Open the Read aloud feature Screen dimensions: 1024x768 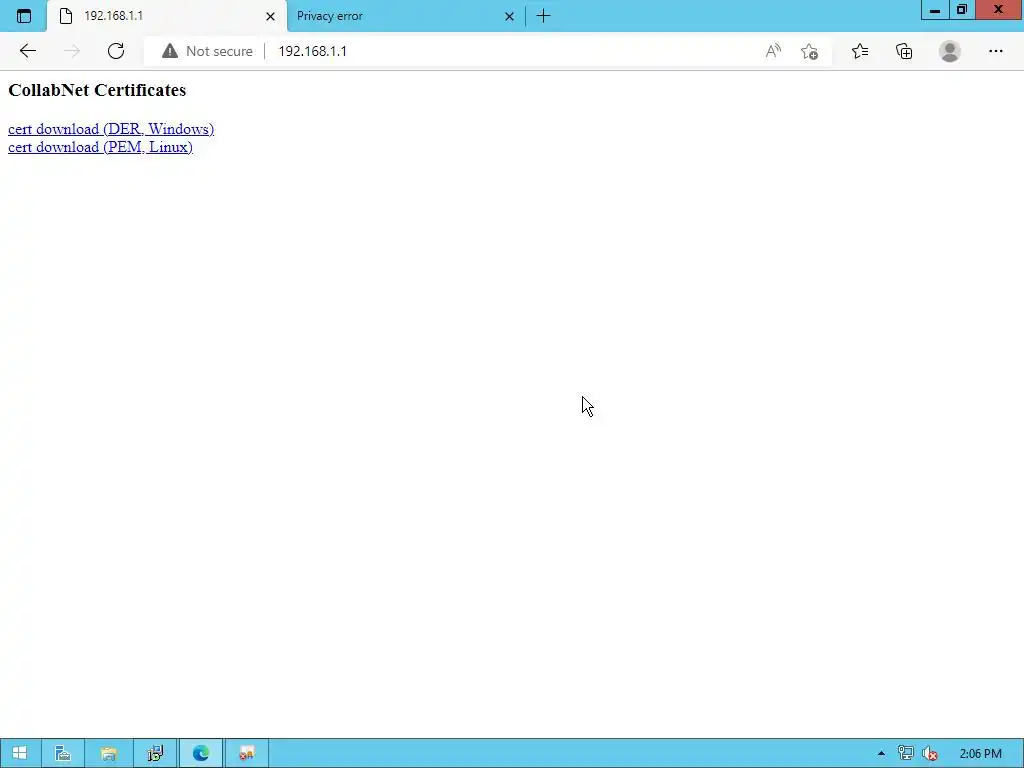click(773, 51)
